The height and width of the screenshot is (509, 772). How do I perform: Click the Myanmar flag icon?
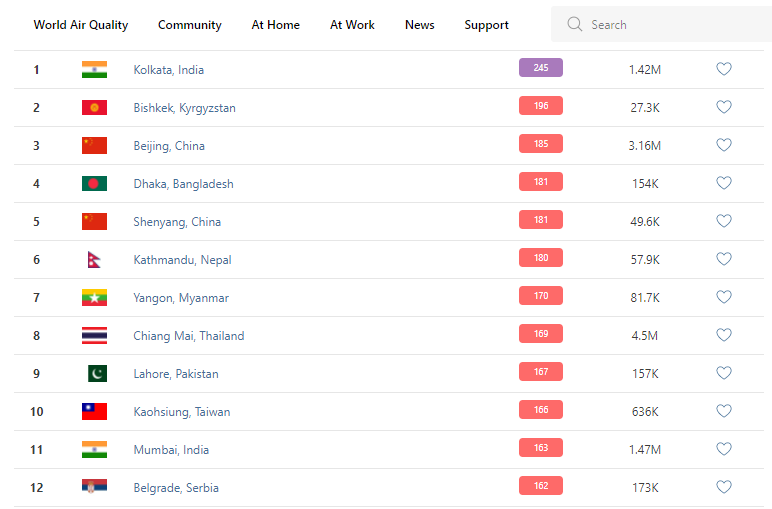point(94,298)
